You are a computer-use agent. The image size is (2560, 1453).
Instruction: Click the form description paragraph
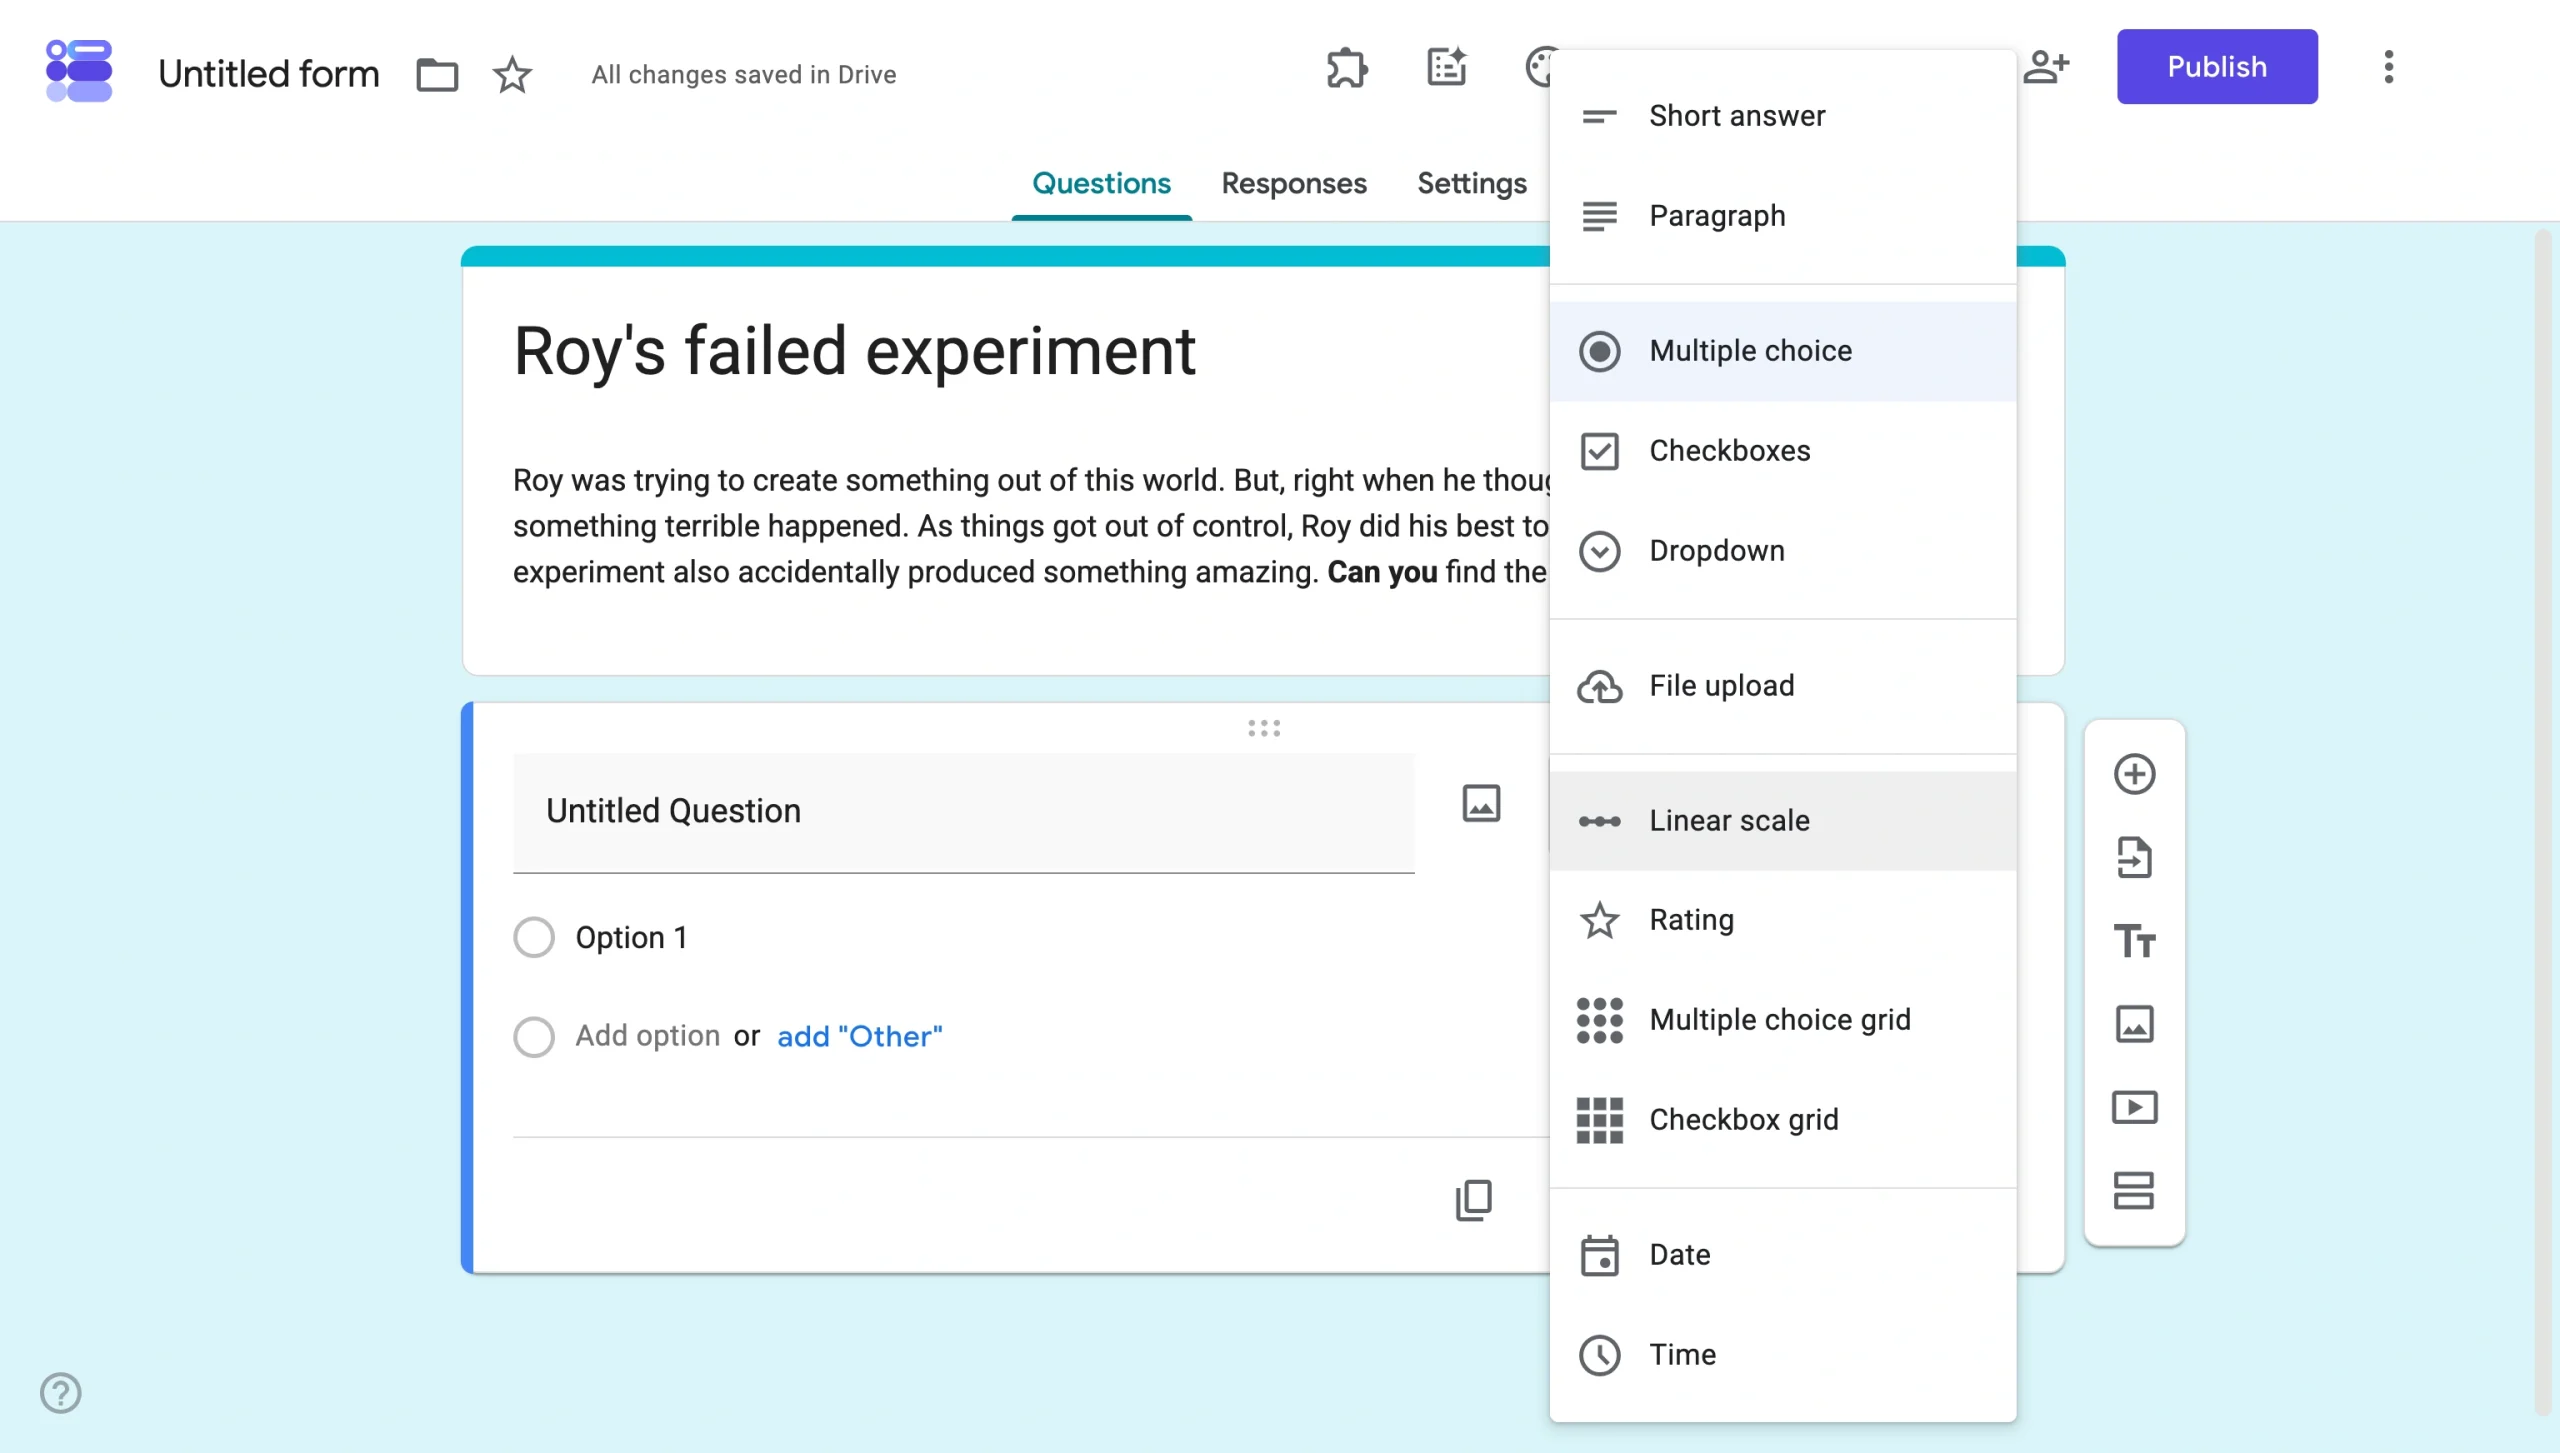[1030, 526]
